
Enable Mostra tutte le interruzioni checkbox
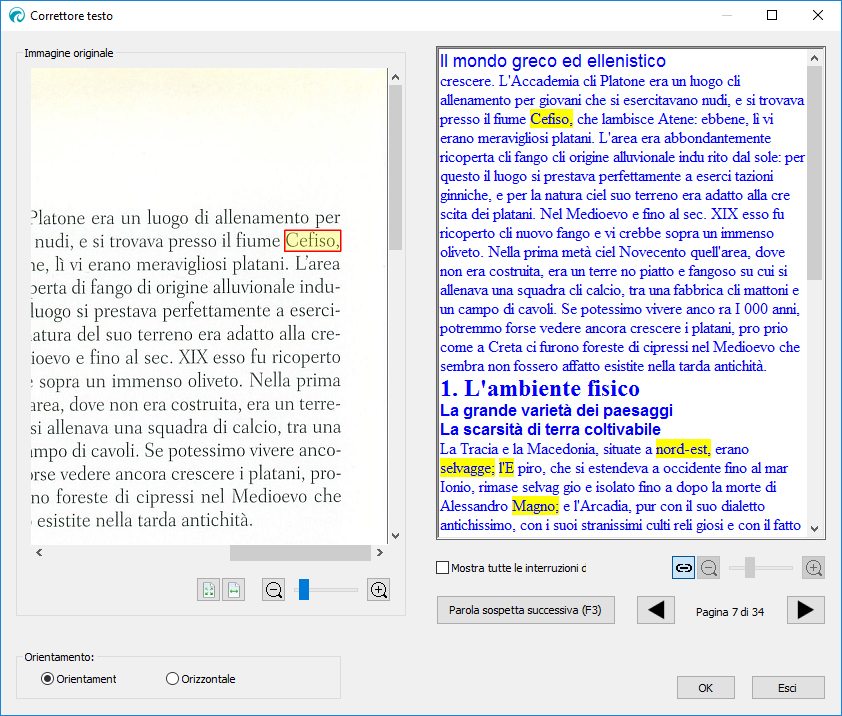click(x=443, y=568)
